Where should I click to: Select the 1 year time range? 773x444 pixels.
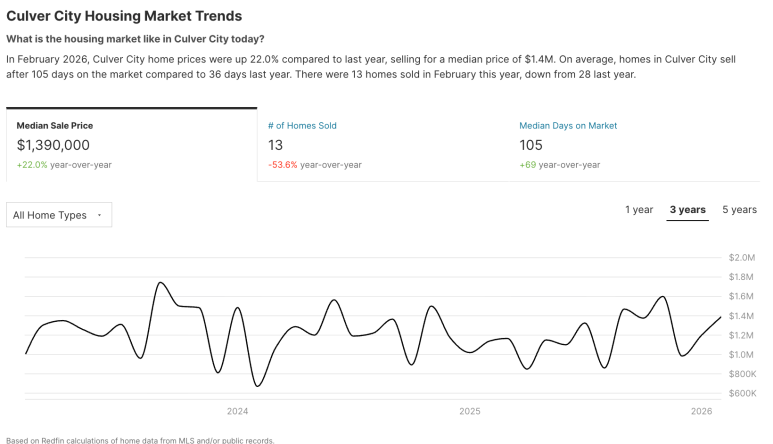tap(639, 210)
